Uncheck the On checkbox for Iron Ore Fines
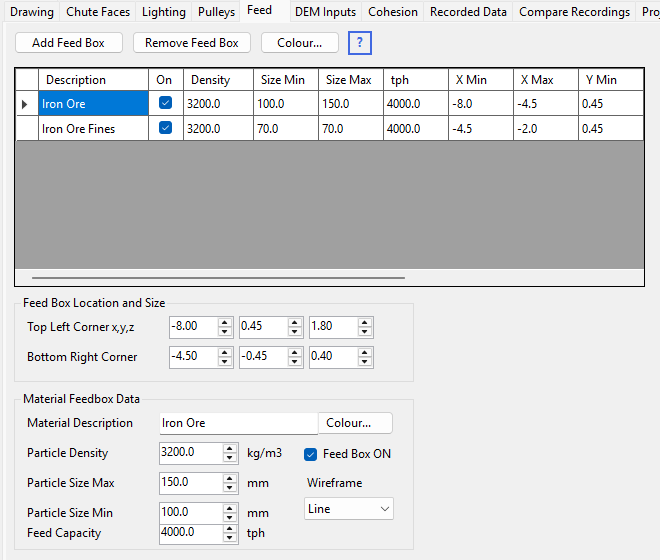Image resolution: width=660 pixels, height=560 pixels. pos(165,128)
